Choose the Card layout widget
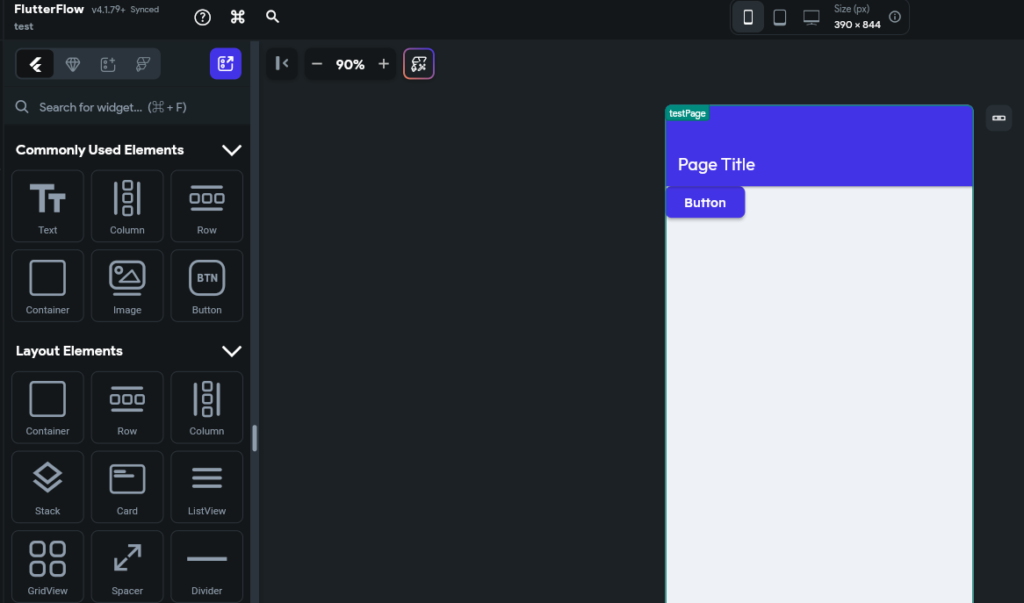 (x=127, y=486)
